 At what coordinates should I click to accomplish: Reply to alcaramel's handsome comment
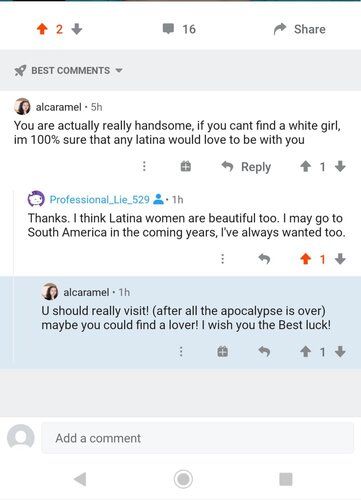246,166
